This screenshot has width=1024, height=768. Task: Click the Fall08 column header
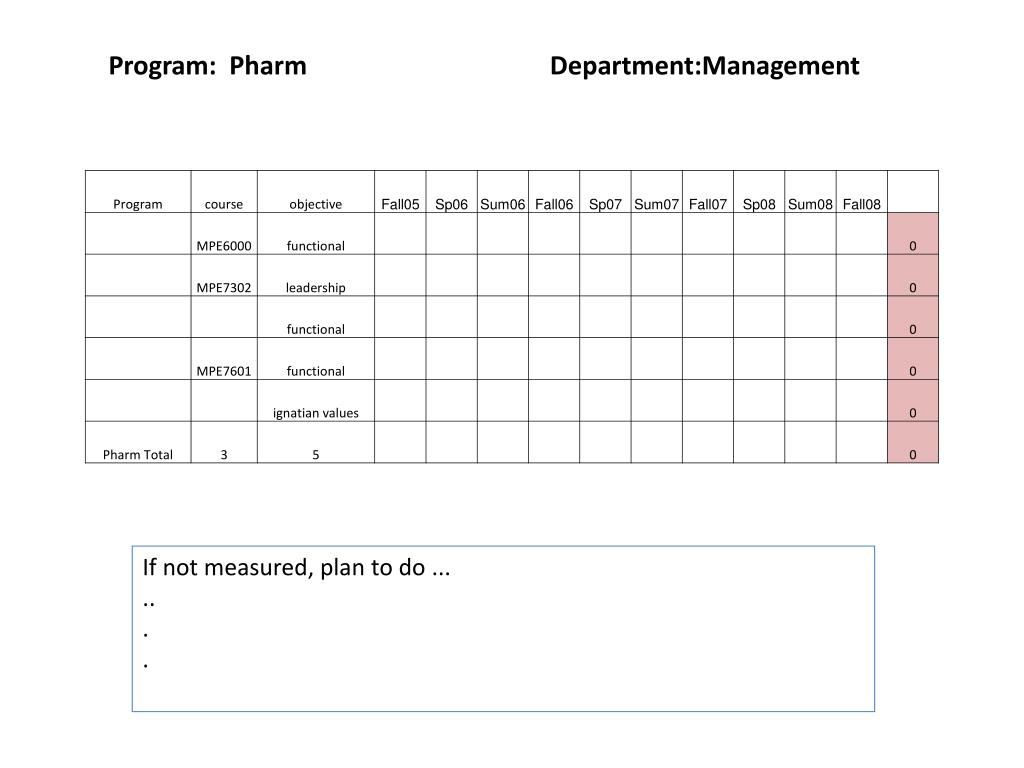point(862,192)
